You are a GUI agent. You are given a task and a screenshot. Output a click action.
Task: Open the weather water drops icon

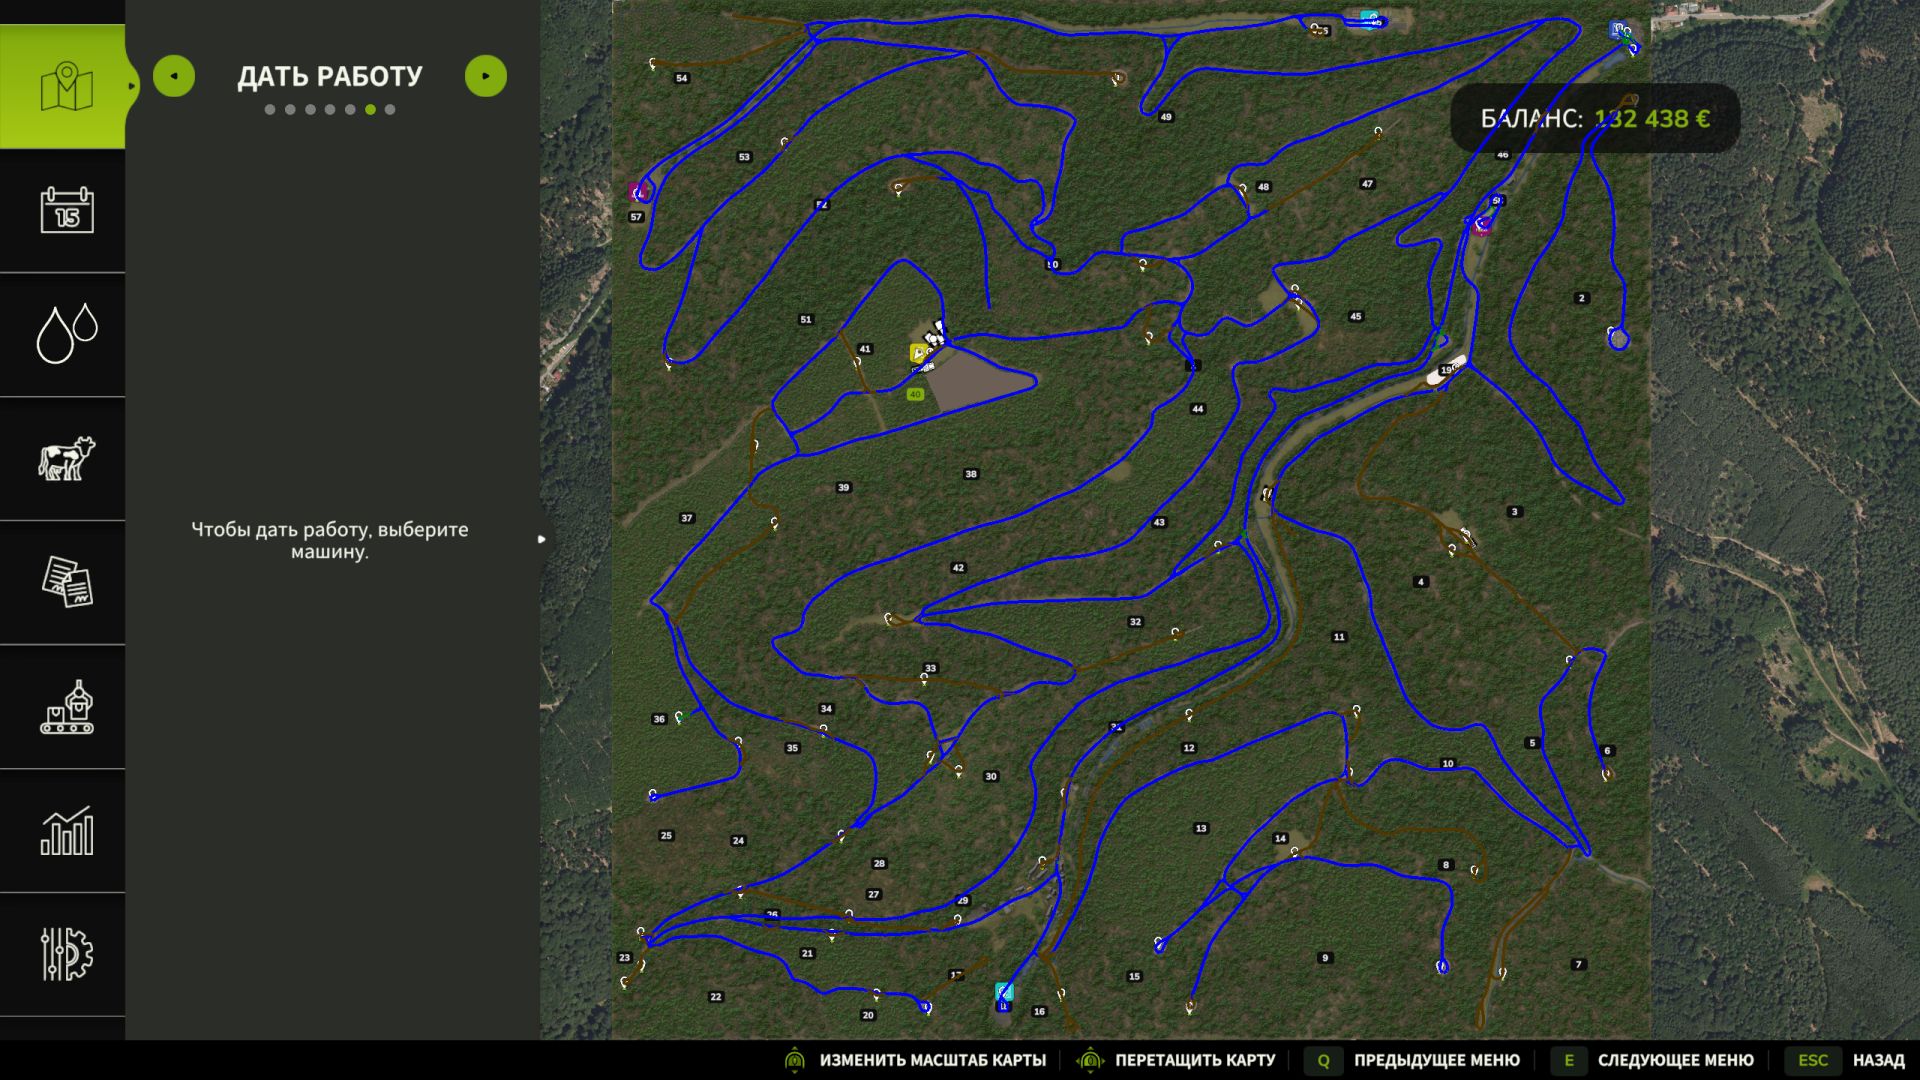click(66, 334)
